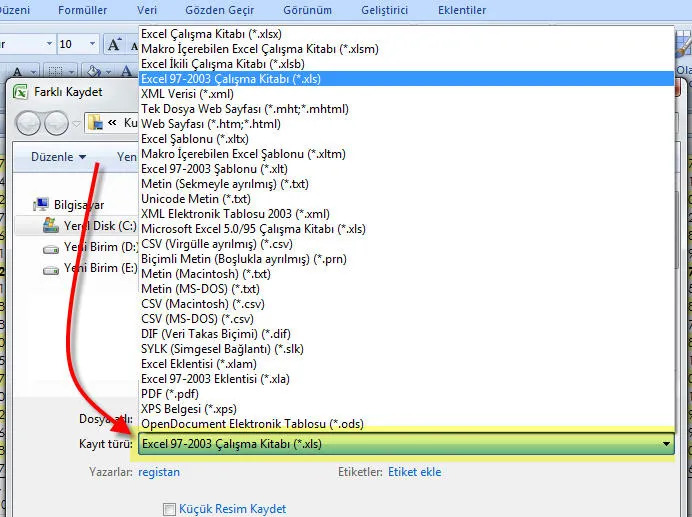Select the Bilgisayar computer icon

[42, 203]
